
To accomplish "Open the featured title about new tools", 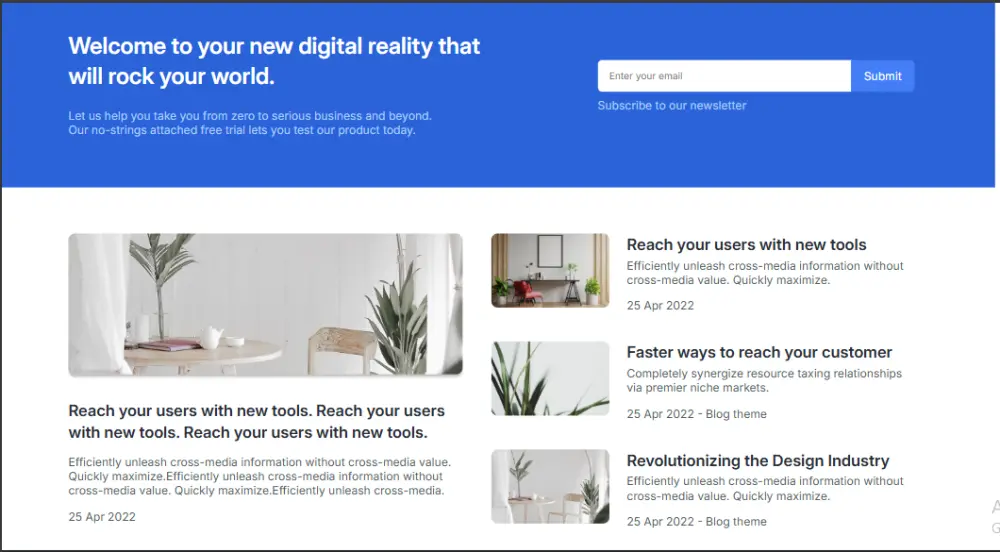I will tap(256, 421).
